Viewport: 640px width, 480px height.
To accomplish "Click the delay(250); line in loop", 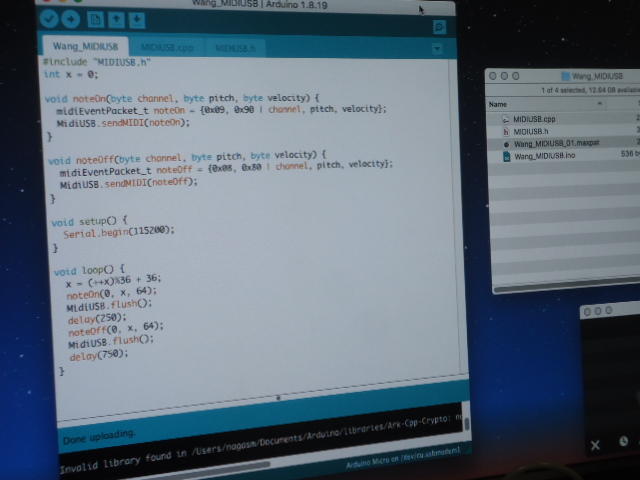I will point(97,318).
